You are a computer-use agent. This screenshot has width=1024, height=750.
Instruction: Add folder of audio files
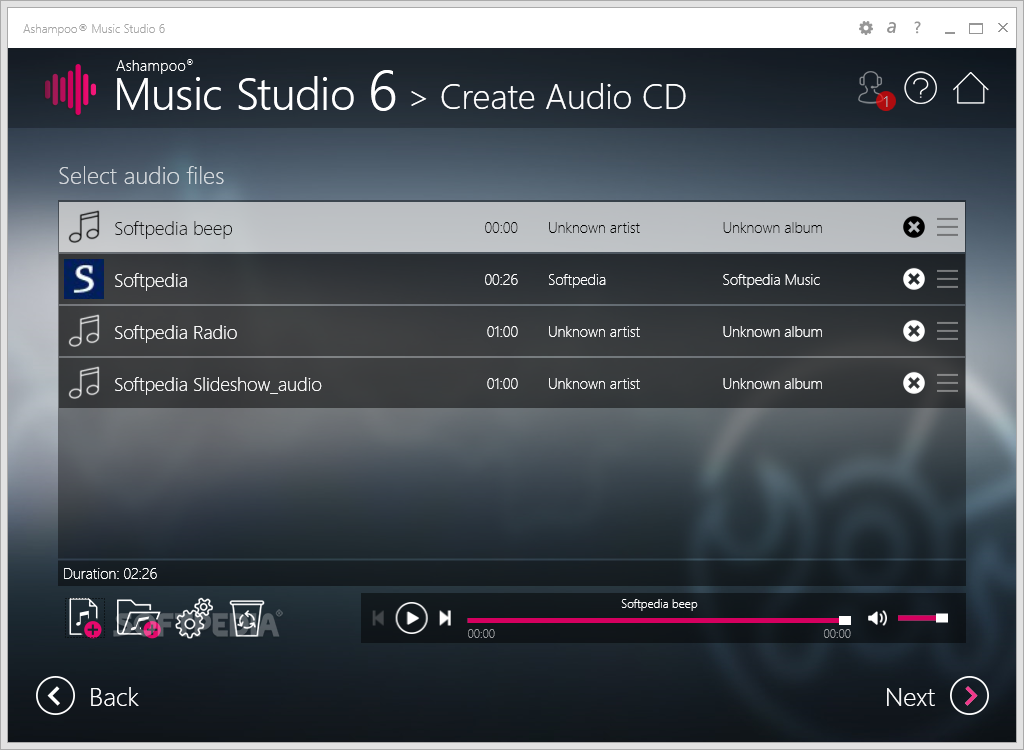pyautogui.click(x=138, y=617)
